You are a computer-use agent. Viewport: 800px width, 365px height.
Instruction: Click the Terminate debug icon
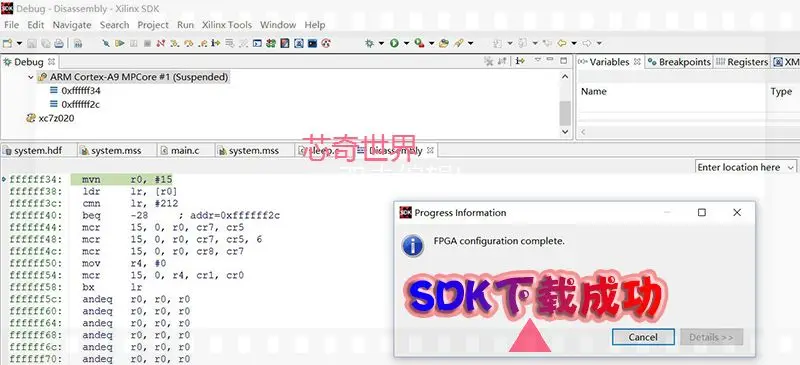(147, 43)
